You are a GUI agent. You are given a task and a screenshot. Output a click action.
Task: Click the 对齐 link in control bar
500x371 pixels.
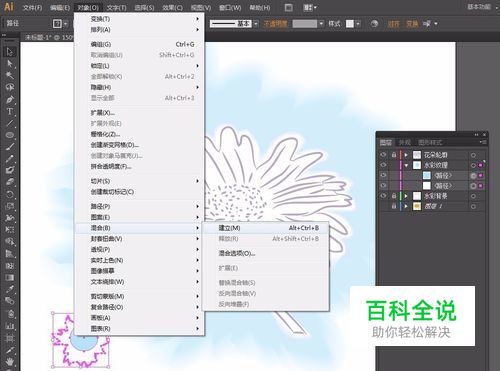(393, 24)
